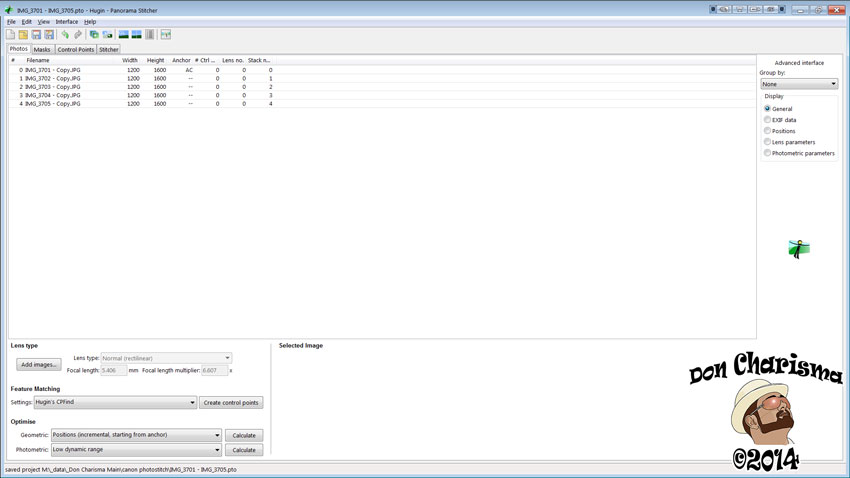Click the Add images toolbar icon
The height and width of the screenshot is (478, 850).
coord(94,35)
